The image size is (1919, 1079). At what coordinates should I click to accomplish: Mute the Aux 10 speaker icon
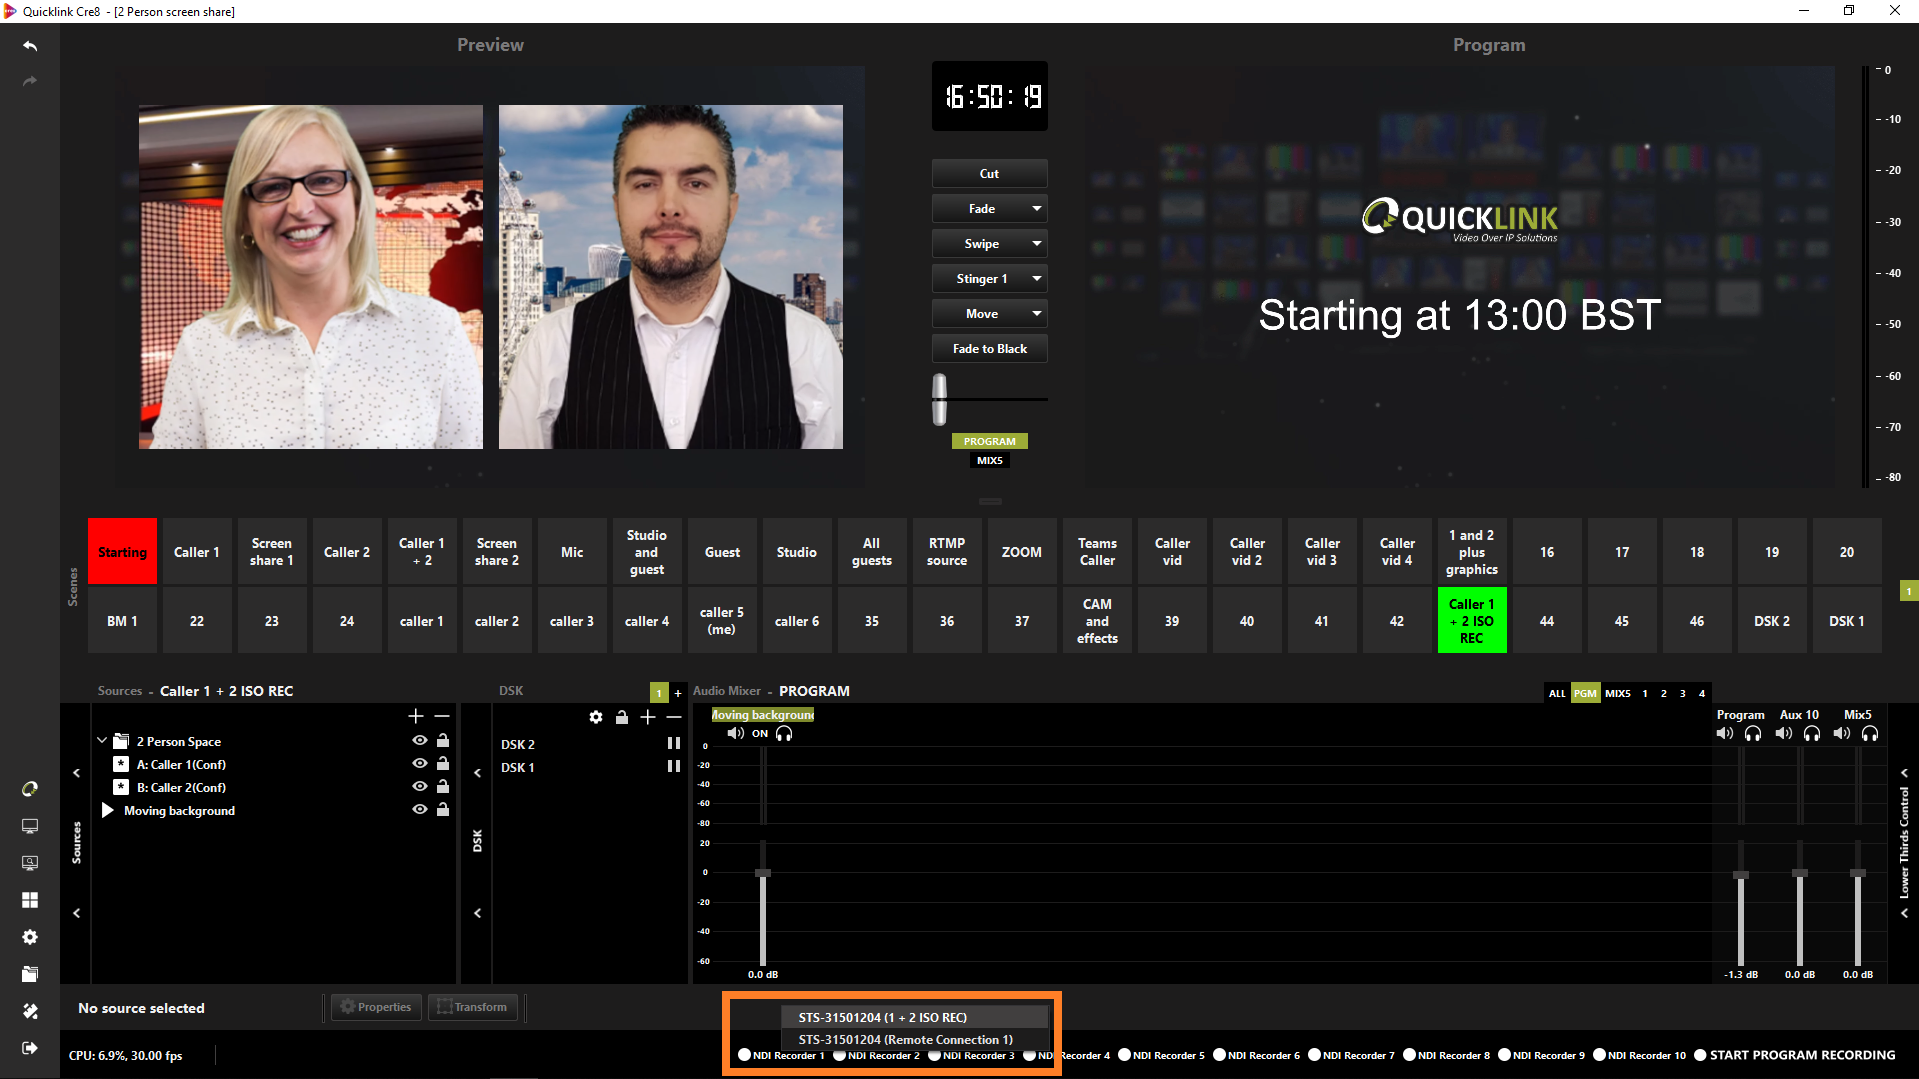(1783, 733)
